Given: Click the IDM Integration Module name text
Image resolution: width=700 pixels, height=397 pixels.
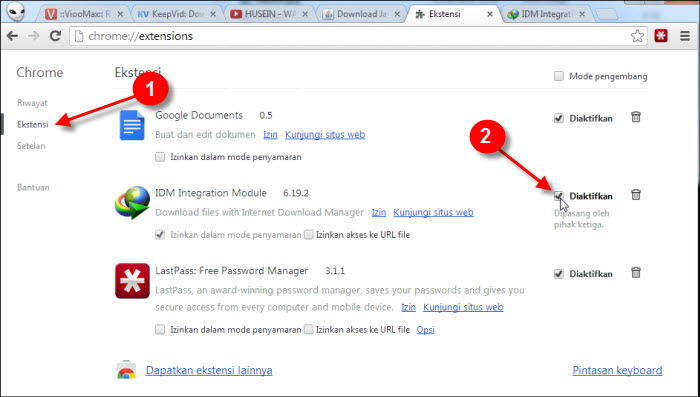Looking at the screenshot, I should pyautogui.click(x=211, y=193).
